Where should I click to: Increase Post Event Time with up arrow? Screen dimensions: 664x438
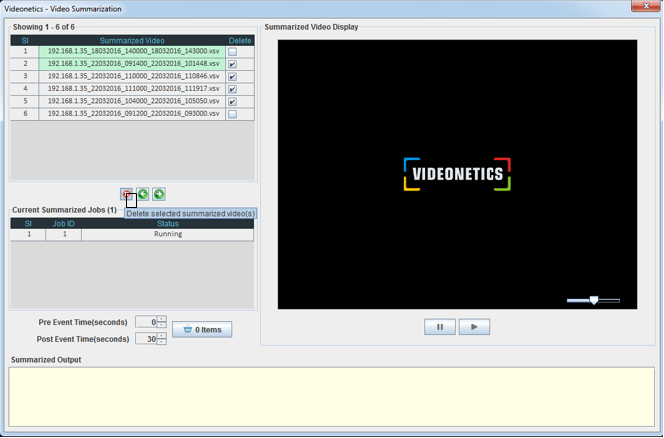tap(162, 335)
